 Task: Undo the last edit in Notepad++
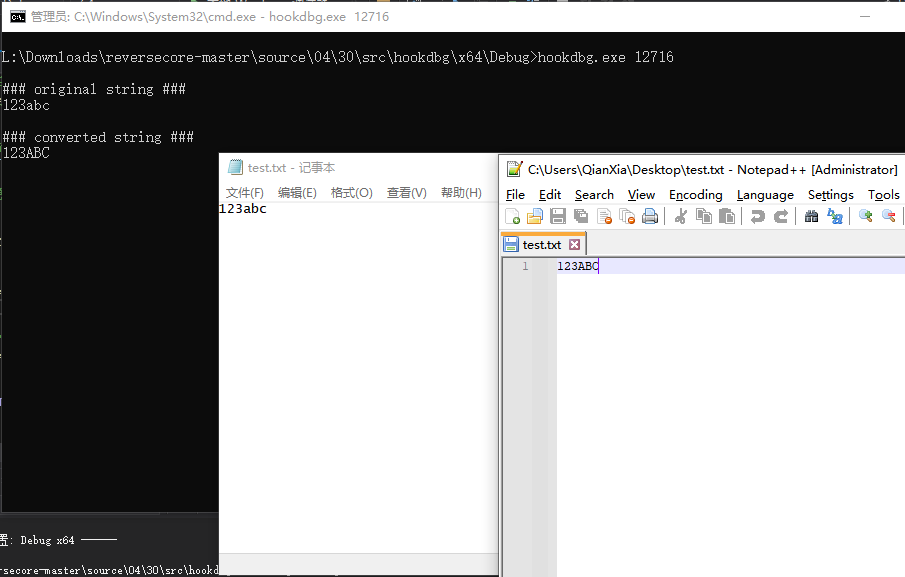point(755,215)
